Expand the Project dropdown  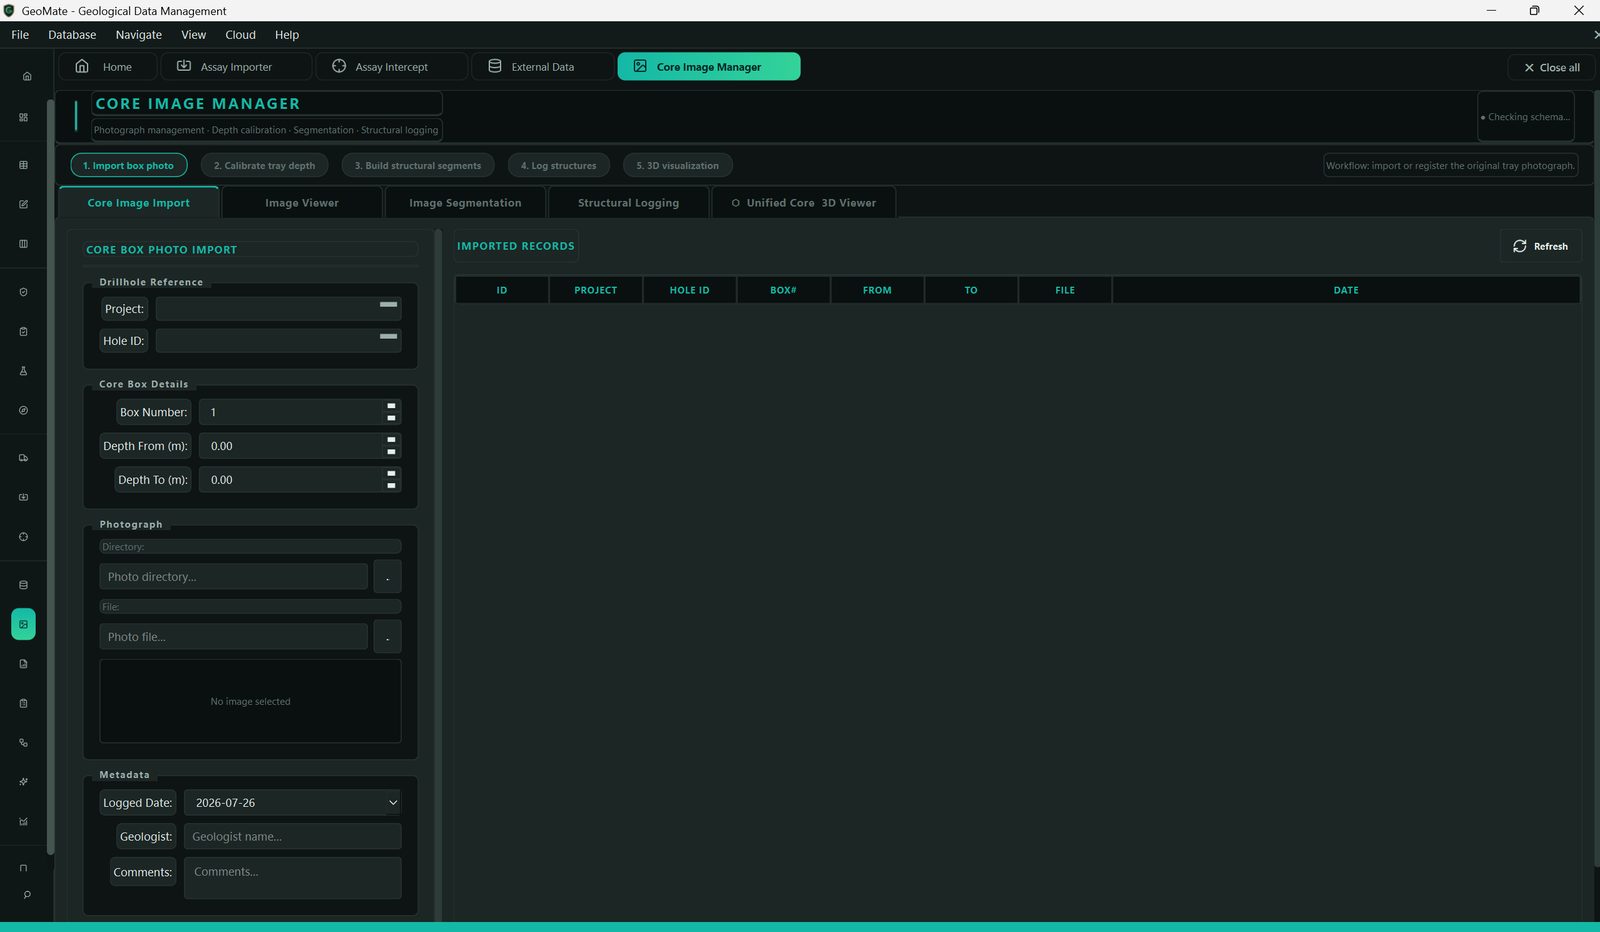click(x=278, y=309)
